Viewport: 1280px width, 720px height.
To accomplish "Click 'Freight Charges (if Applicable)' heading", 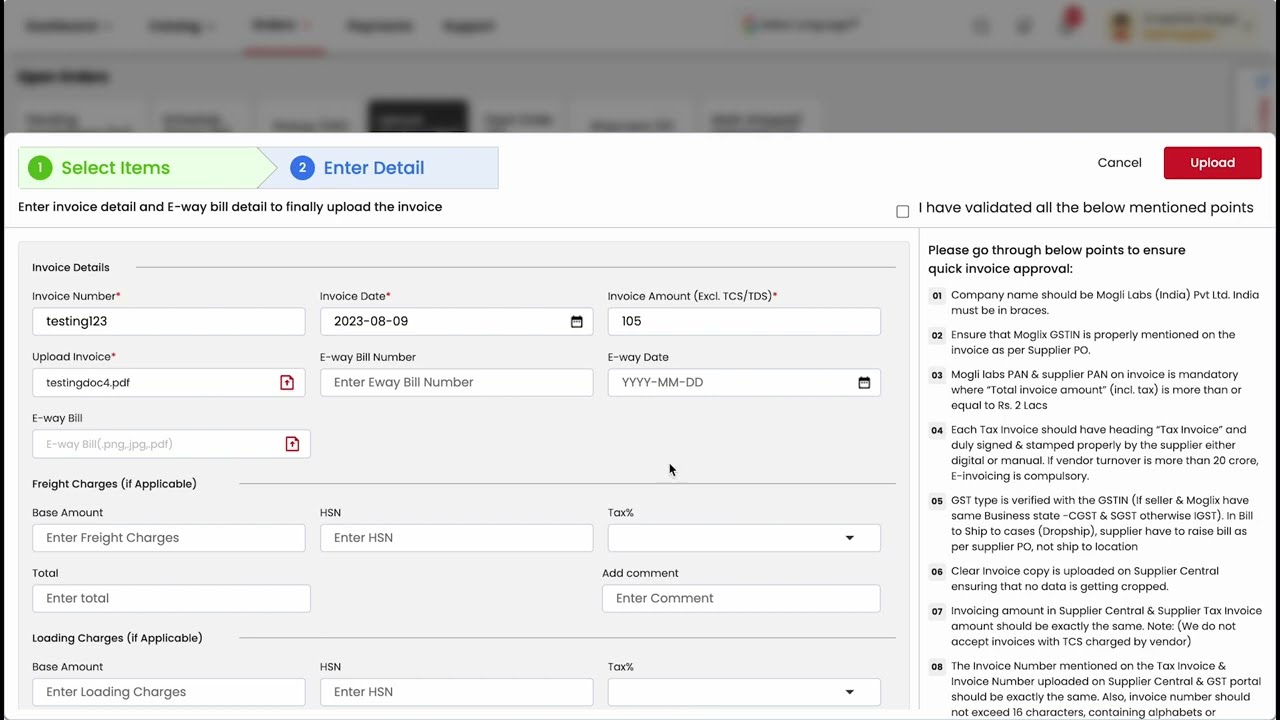I will (x=114, y=484).
